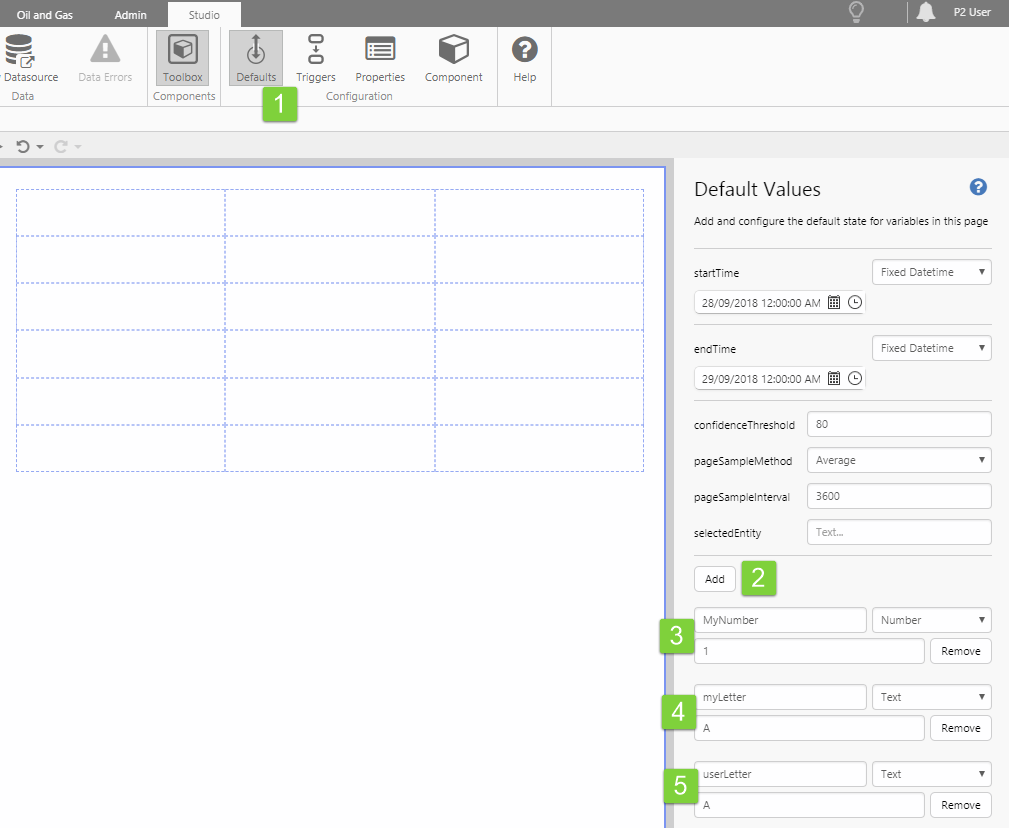Image resolution: width=1009 pixels, height=828 pixels.
Task: Open the MyNumber type dropdown
Action: tap(931, 620)
